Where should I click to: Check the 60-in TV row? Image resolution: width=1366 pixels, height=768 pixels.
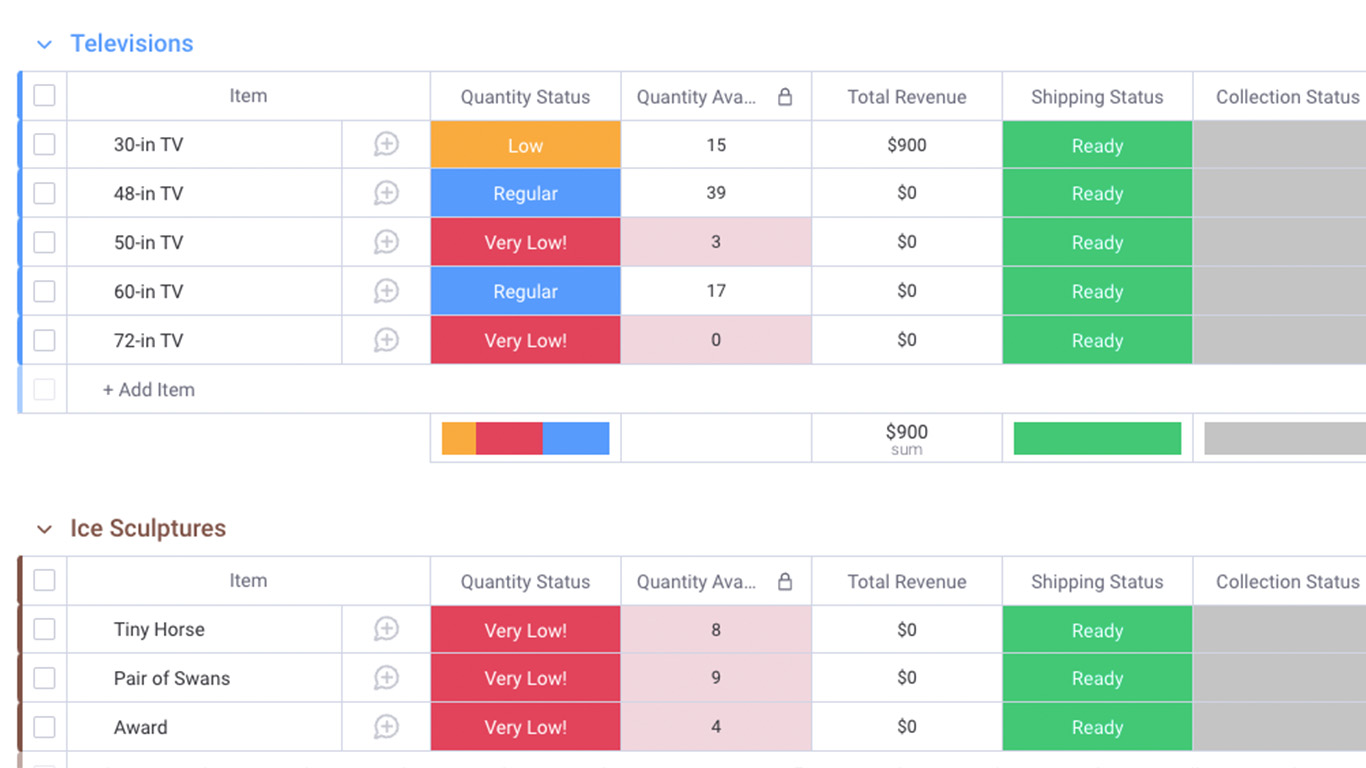[x=44, y=291]
